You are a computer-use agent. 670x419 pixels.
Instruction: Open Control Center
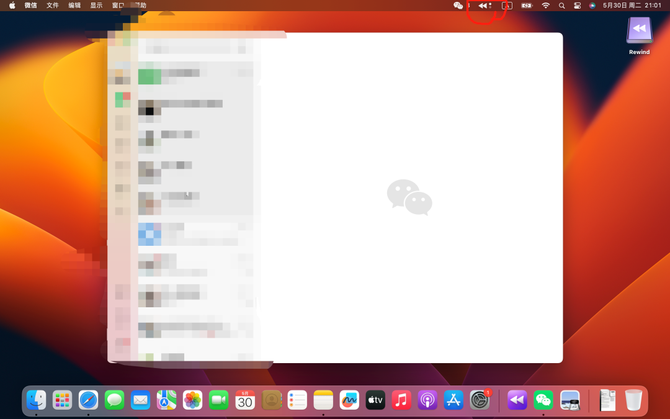tap(577, 6)
